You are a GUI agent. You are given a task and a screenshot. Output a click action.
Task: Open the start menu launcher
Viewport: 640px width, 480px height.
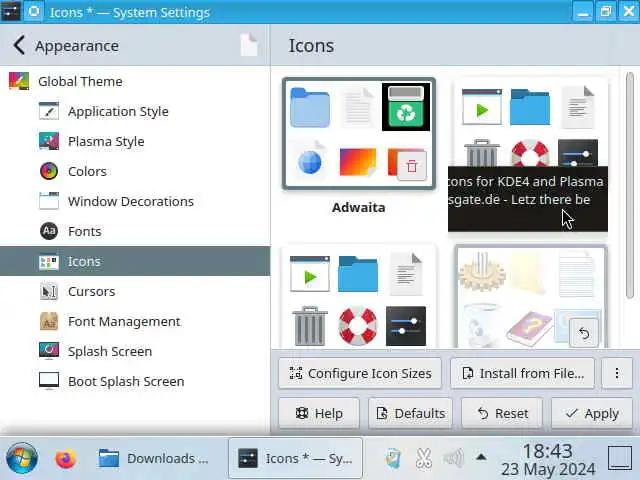click(22, 458)
